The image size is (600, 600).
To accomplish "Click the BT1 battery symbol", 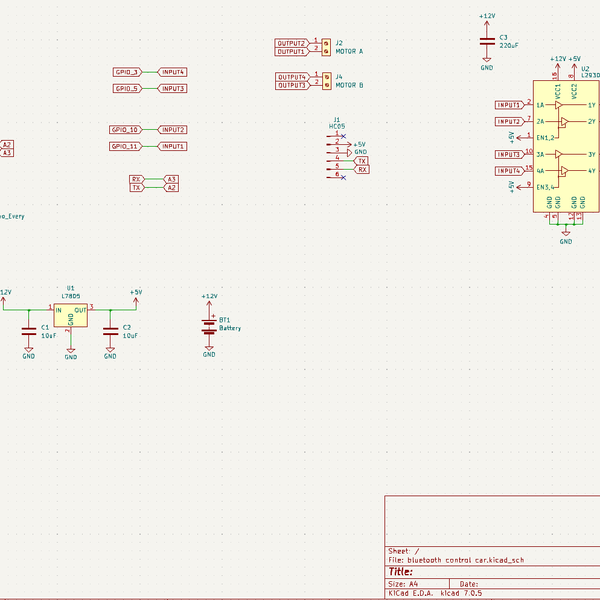I will tap(209, 324).
